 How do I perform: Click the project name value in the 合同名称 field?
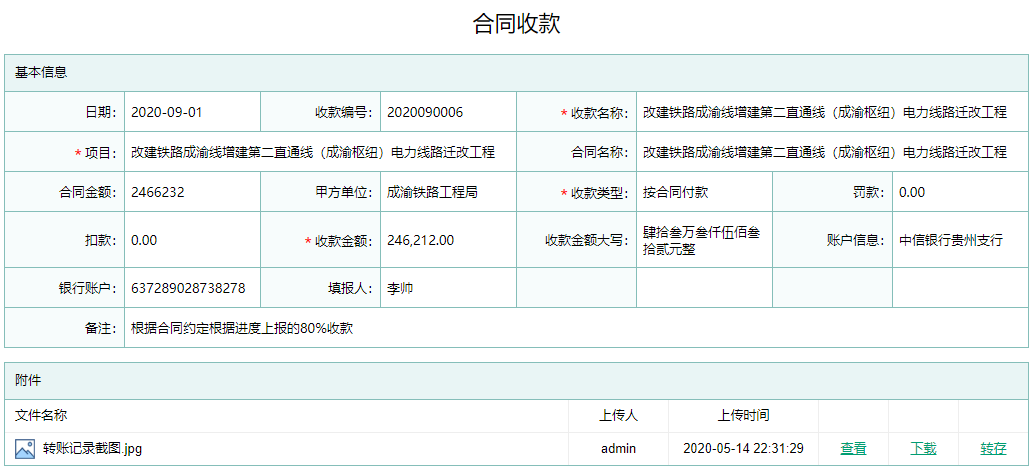825,152
